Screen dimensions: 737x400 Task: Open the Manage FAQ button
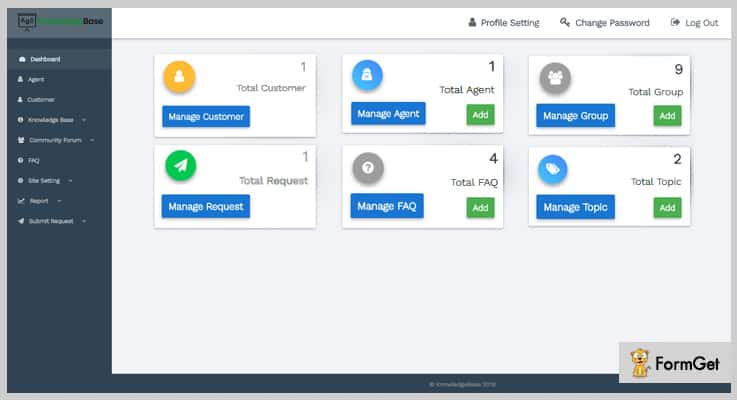coord(387,206)
